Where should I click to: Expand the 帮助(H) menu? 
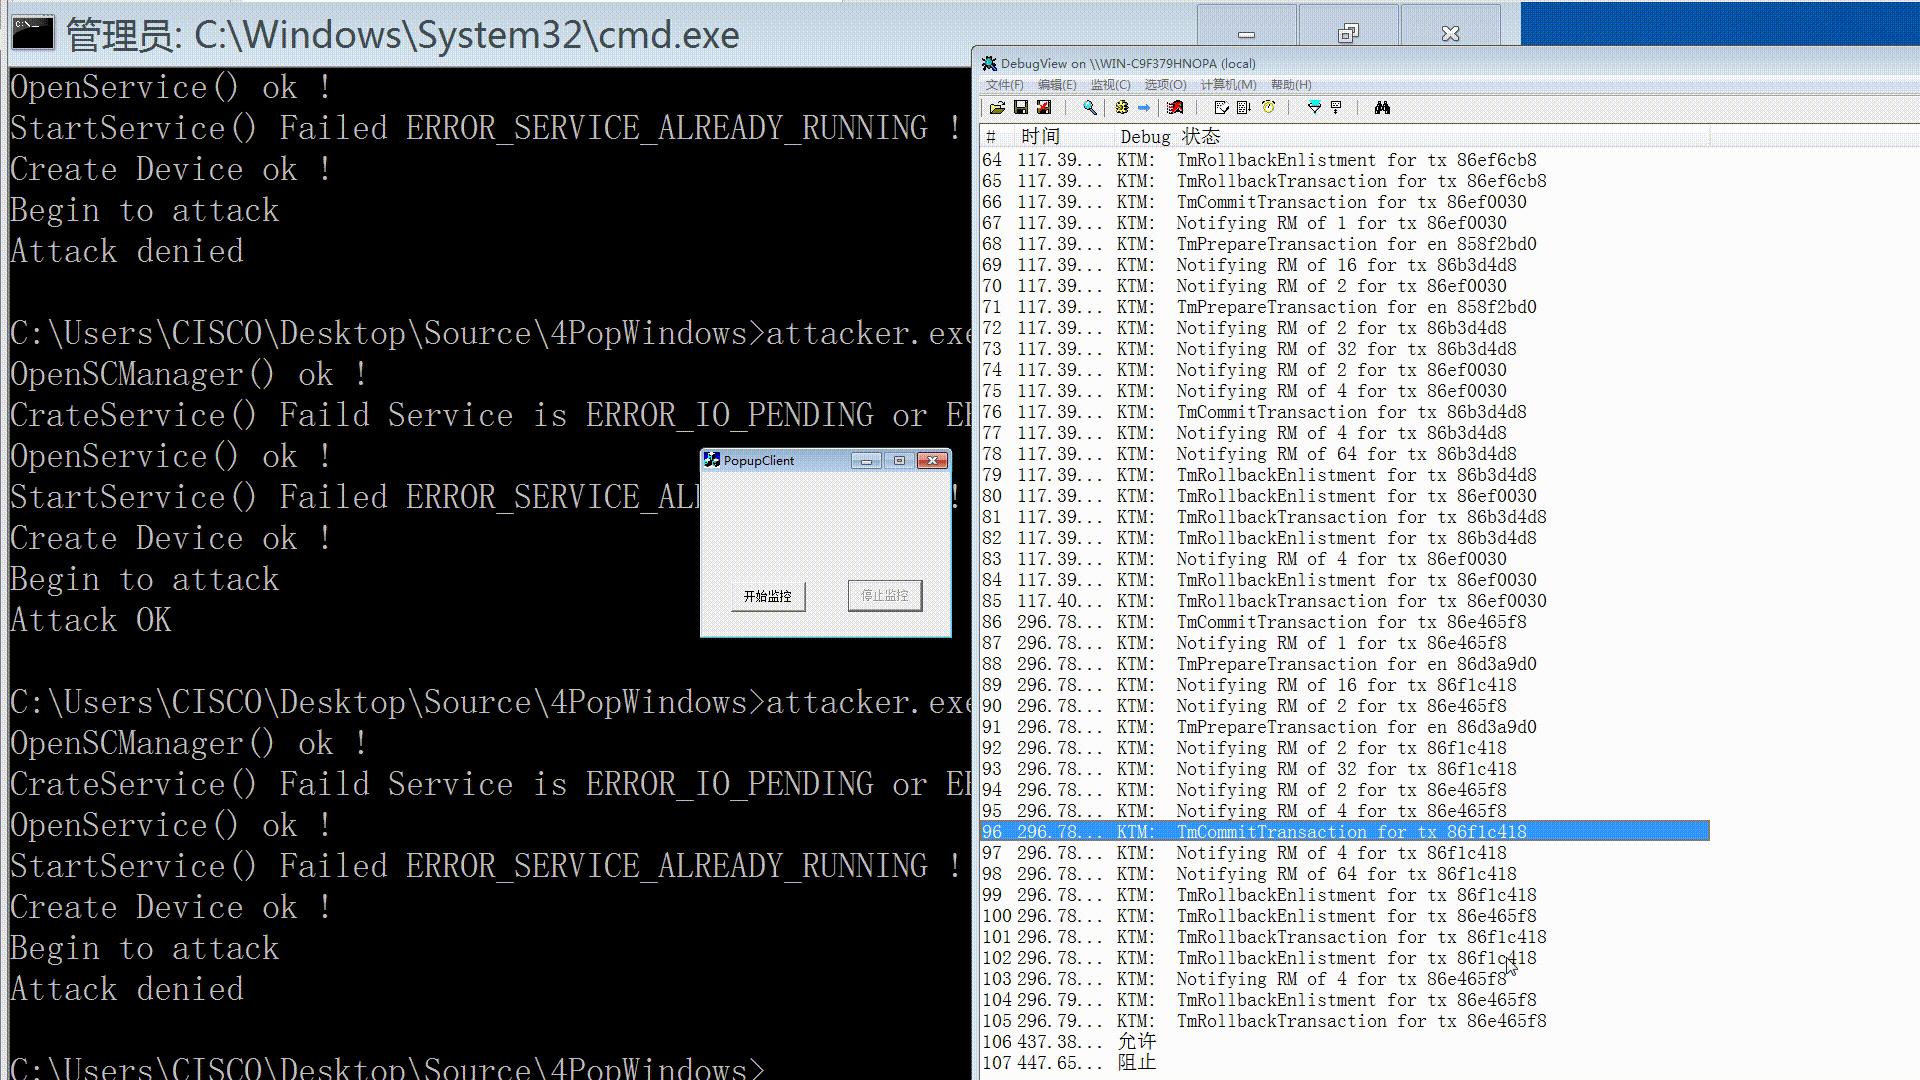click(x=1291, y=85)
